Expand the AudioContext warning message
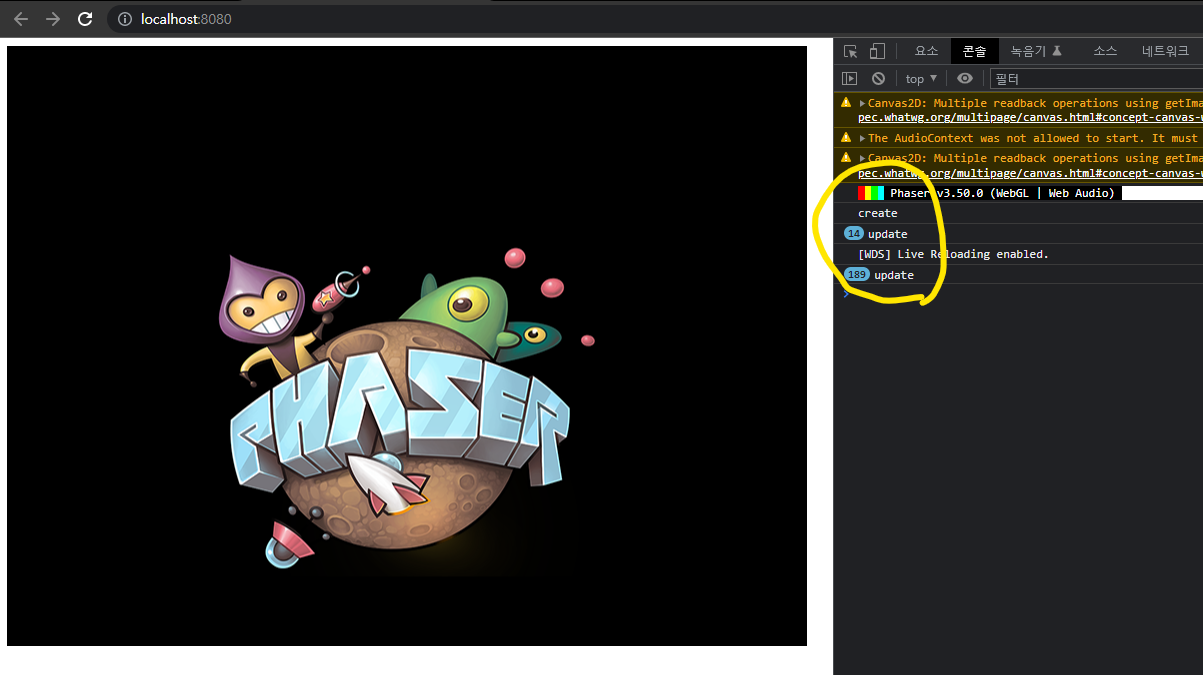The height and width of the screenshot is (675, 1203). click(862, 138)
